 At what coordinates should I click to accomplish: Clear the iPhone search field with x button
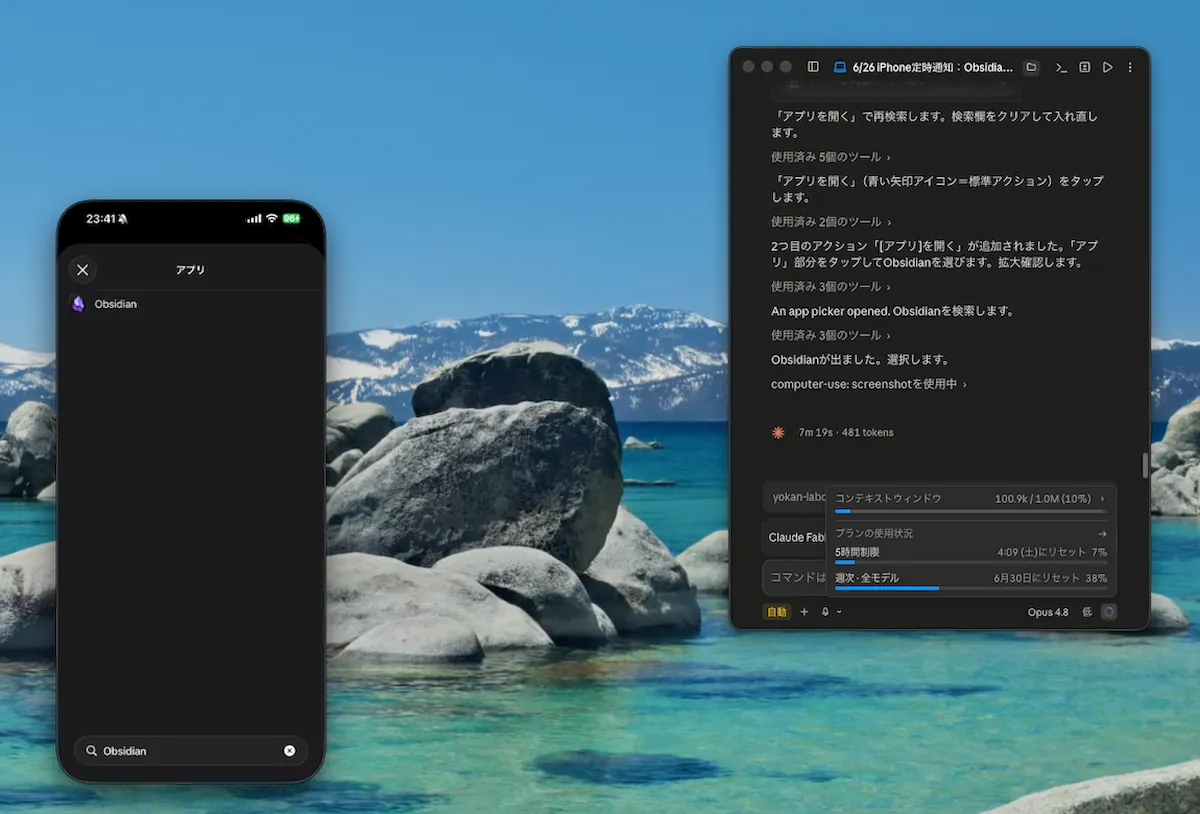tap(289, 751)
